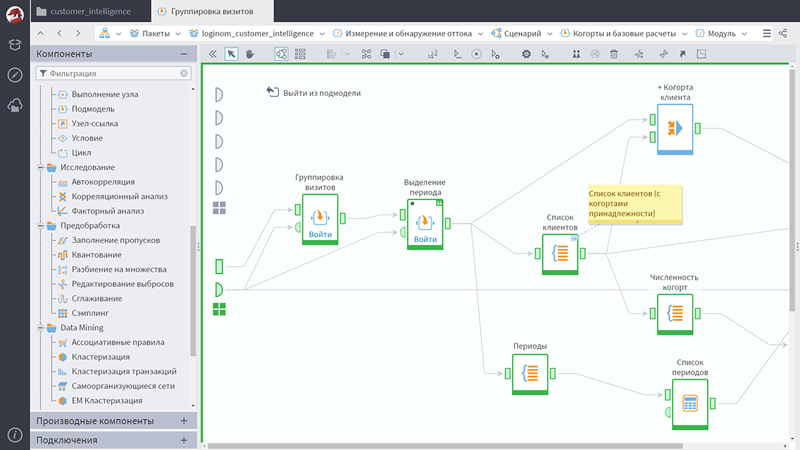Click the share icon at top right
The image size is (800, 450).
786,33
